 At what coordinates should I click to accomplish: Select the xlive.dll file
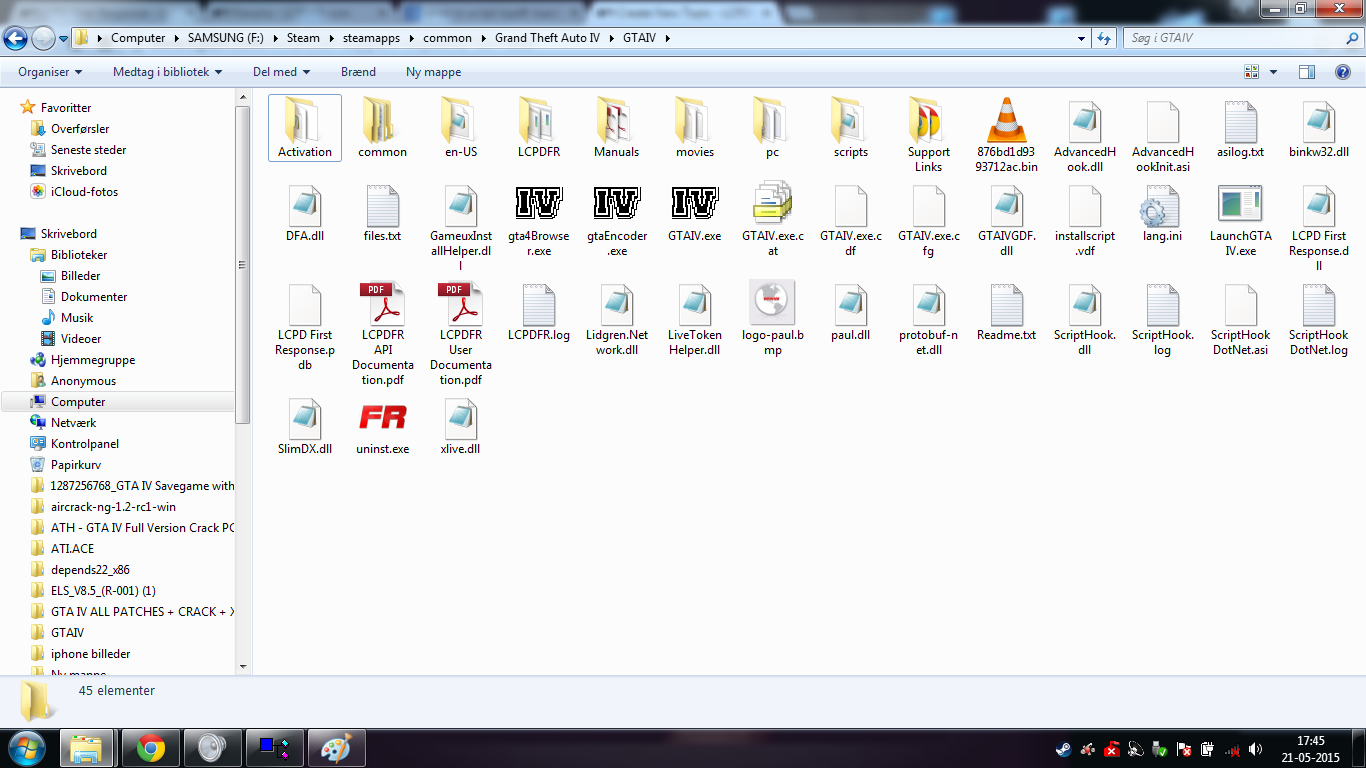coord(461,425)
